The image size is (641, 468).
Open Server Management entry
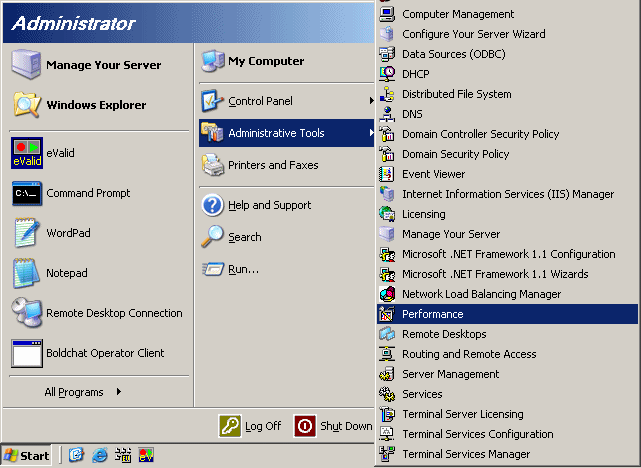click(507, 374)
